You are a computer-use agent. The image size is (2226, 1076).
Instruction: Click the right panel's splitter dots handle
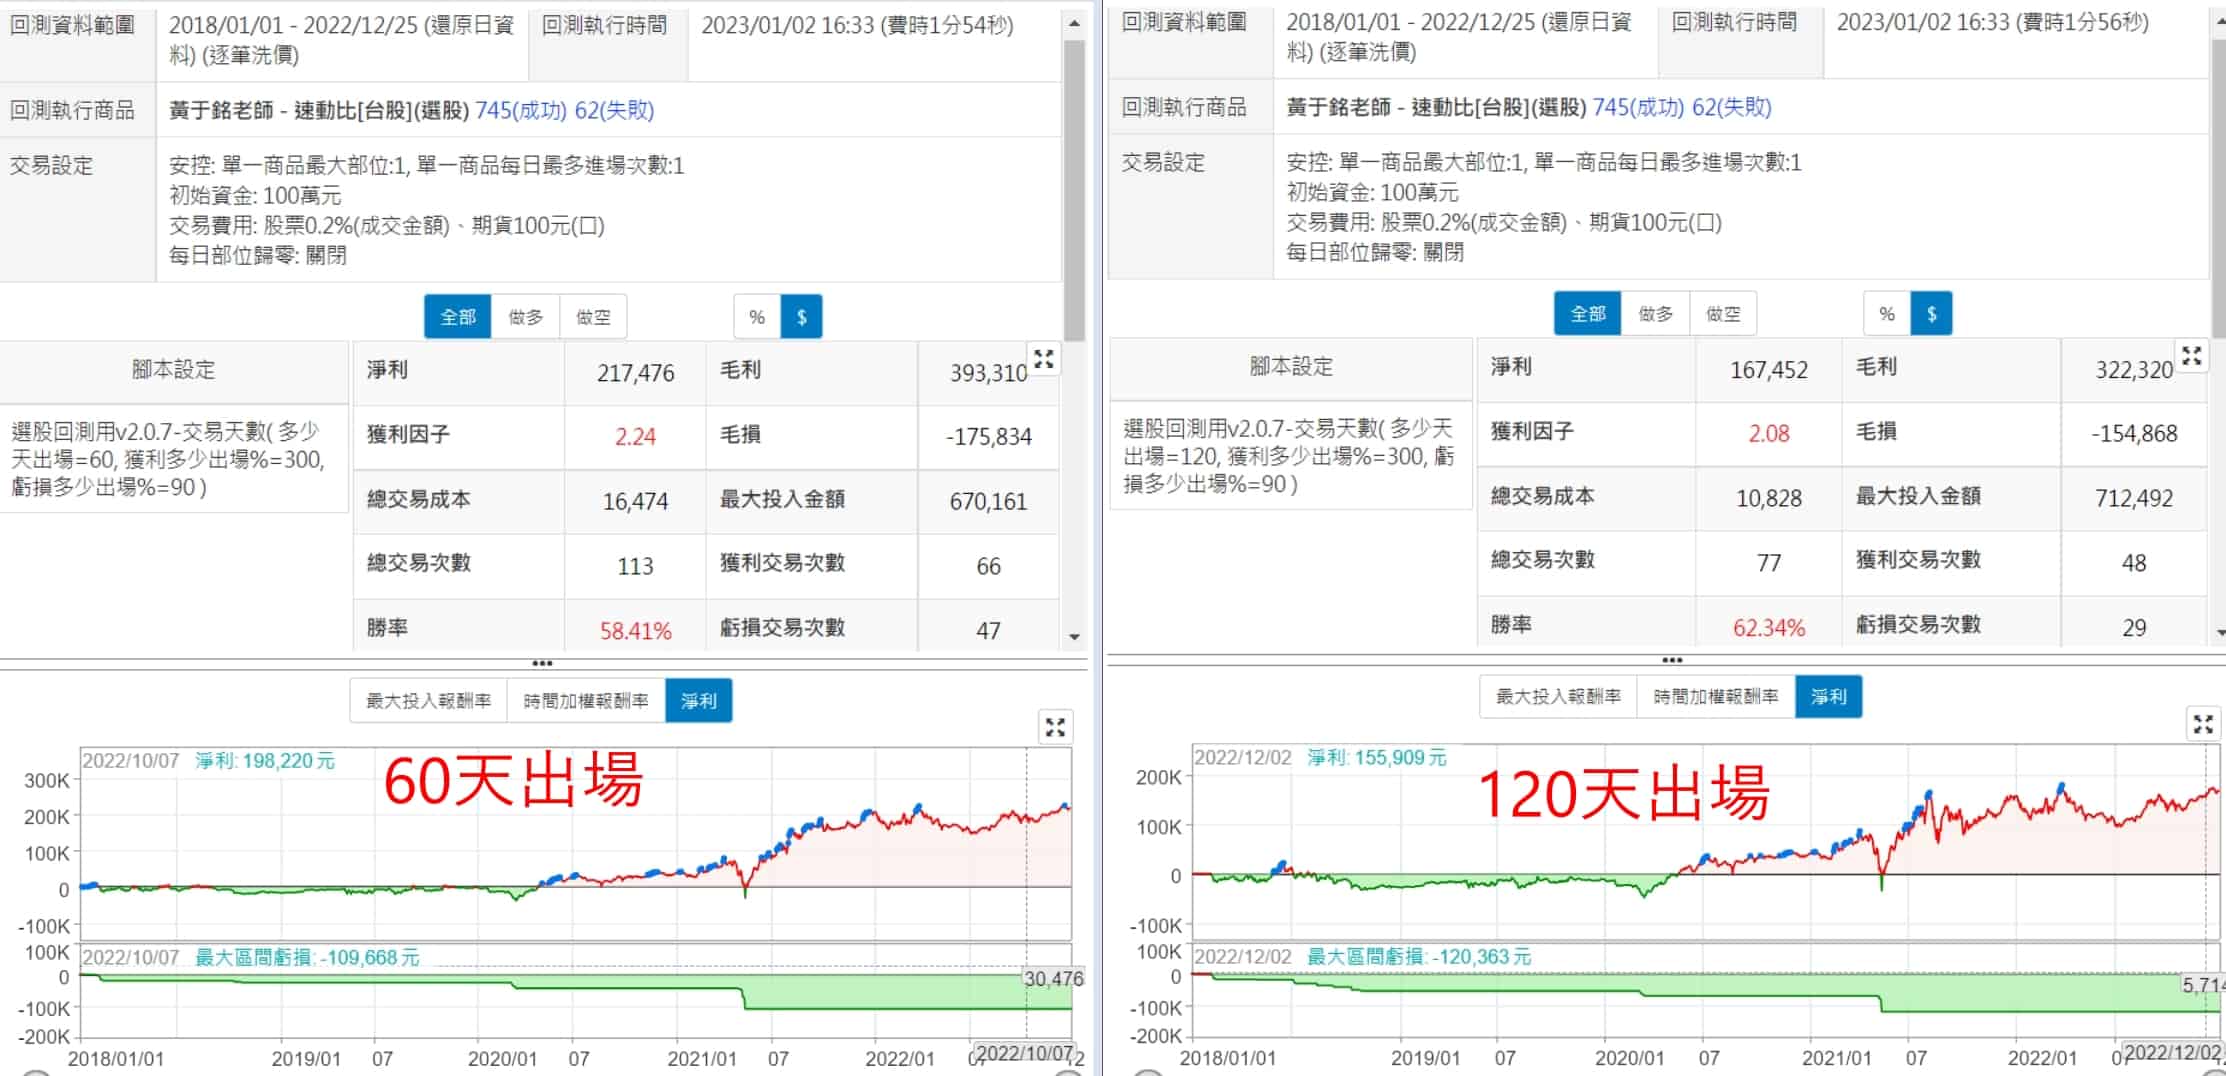[x=1672, y=660]
